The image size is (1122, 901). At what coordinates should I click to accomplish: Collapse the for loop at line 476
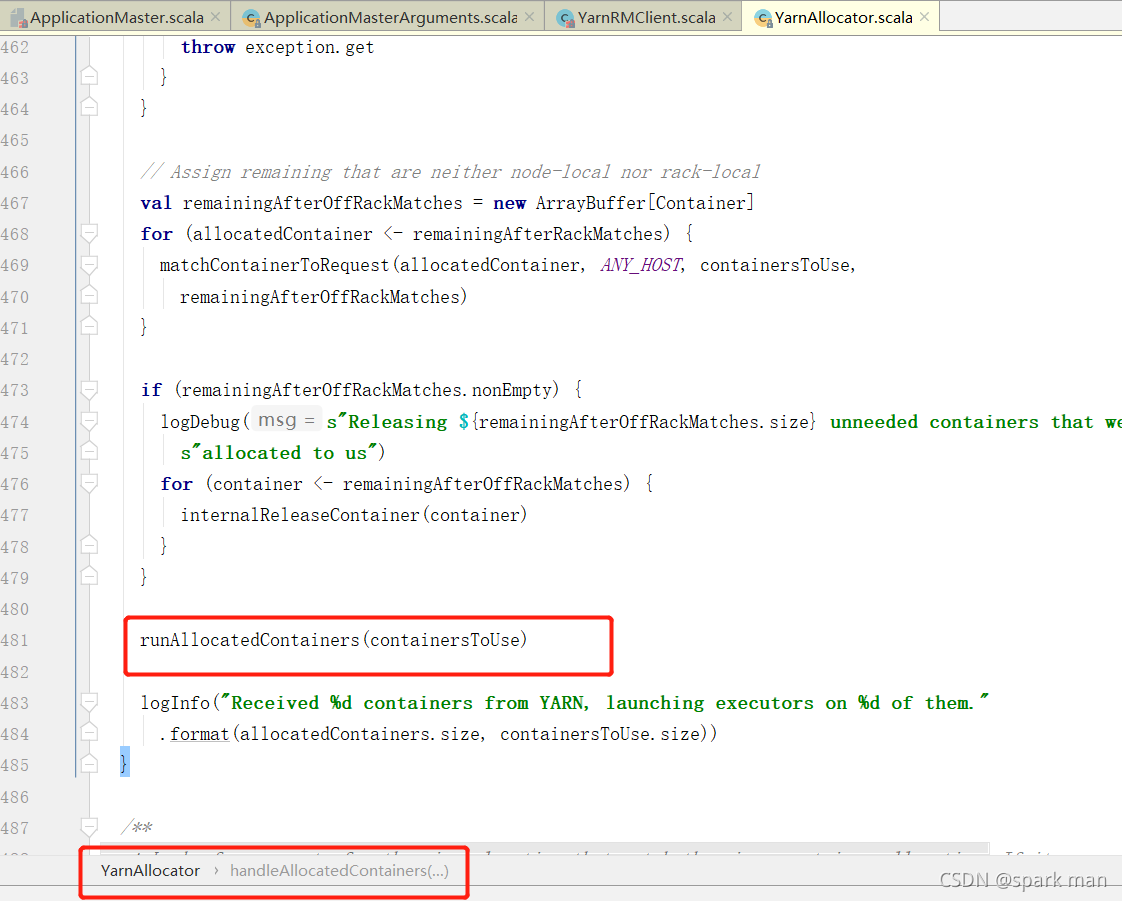[x=89, y=482]
